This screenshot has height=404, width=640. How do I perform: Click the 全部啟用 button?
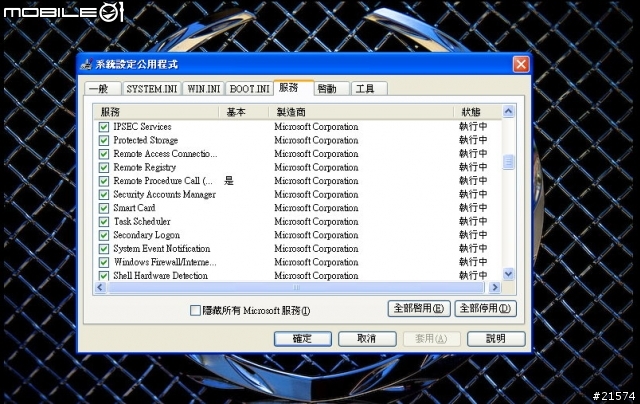point(419,309)
